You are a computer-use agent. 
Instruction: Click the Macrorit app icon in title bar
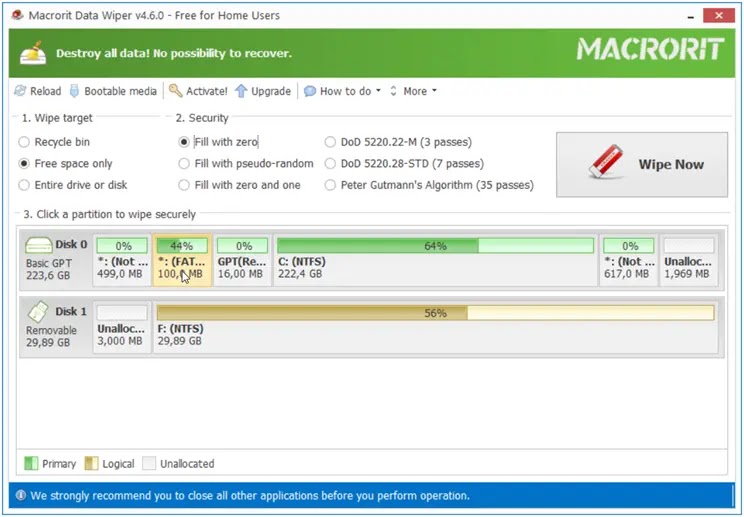17,15
